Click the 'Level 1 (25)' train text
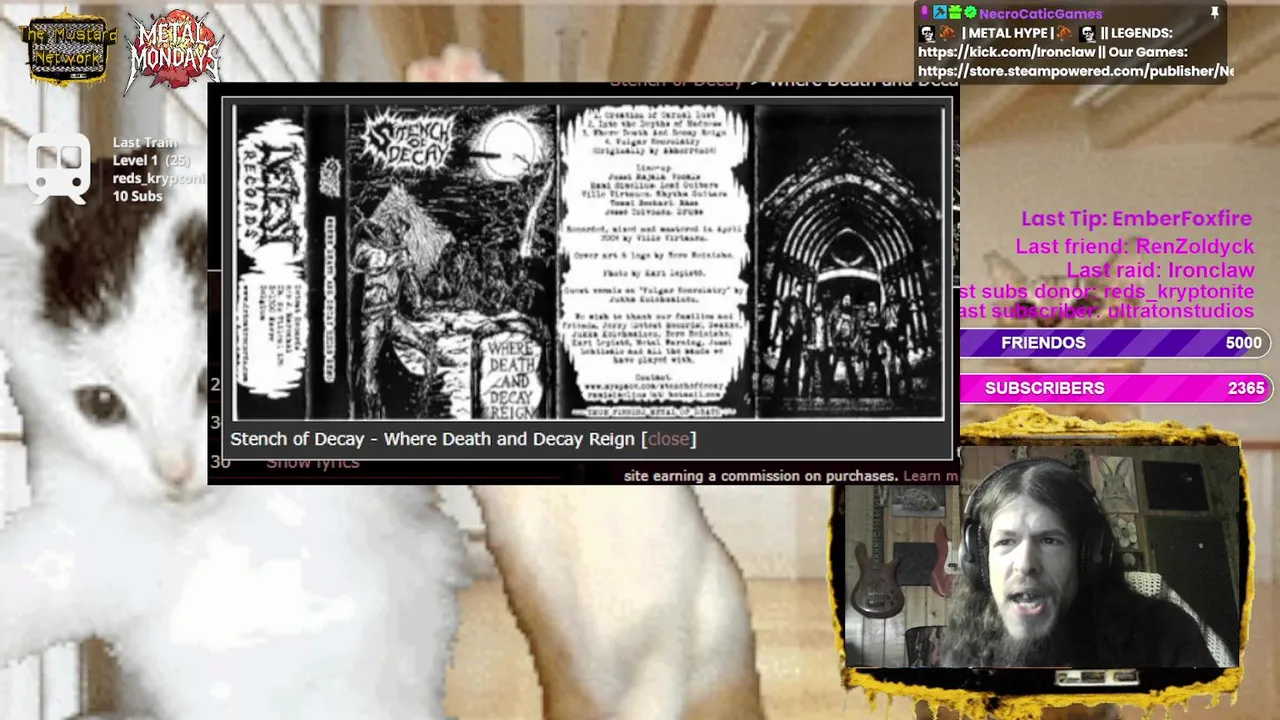This screenshot has width=1280, height=720. click(151, 160)
